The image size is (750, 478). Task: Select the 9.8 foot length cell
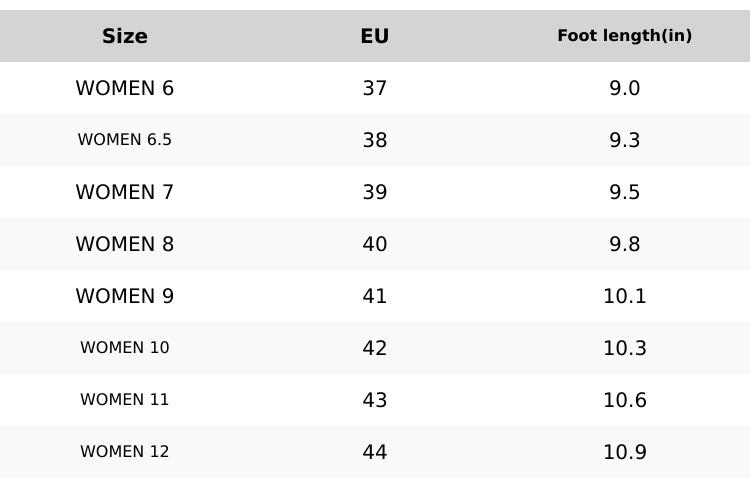click(624, 244)
